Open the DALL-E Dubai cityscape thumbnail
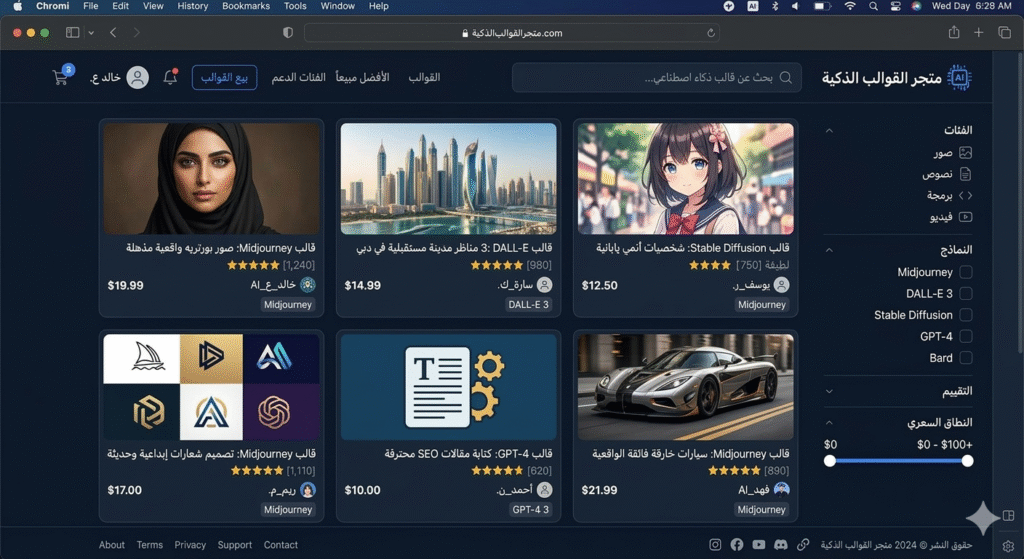 pos(449,179)
